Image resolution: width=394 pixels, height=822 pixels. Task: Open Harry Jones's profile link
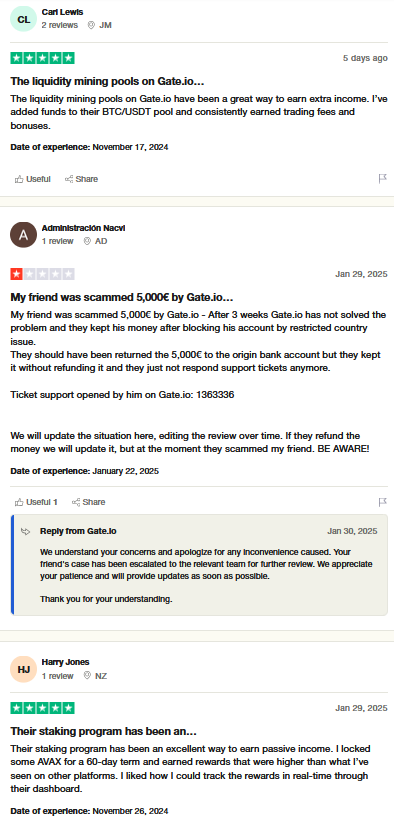(x=65, y=662)
